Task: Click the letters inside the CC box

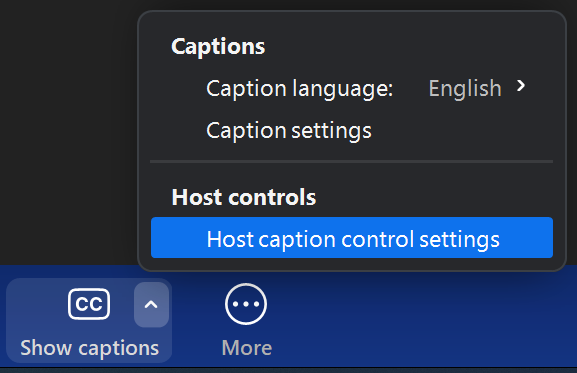Action: point(89,304)
